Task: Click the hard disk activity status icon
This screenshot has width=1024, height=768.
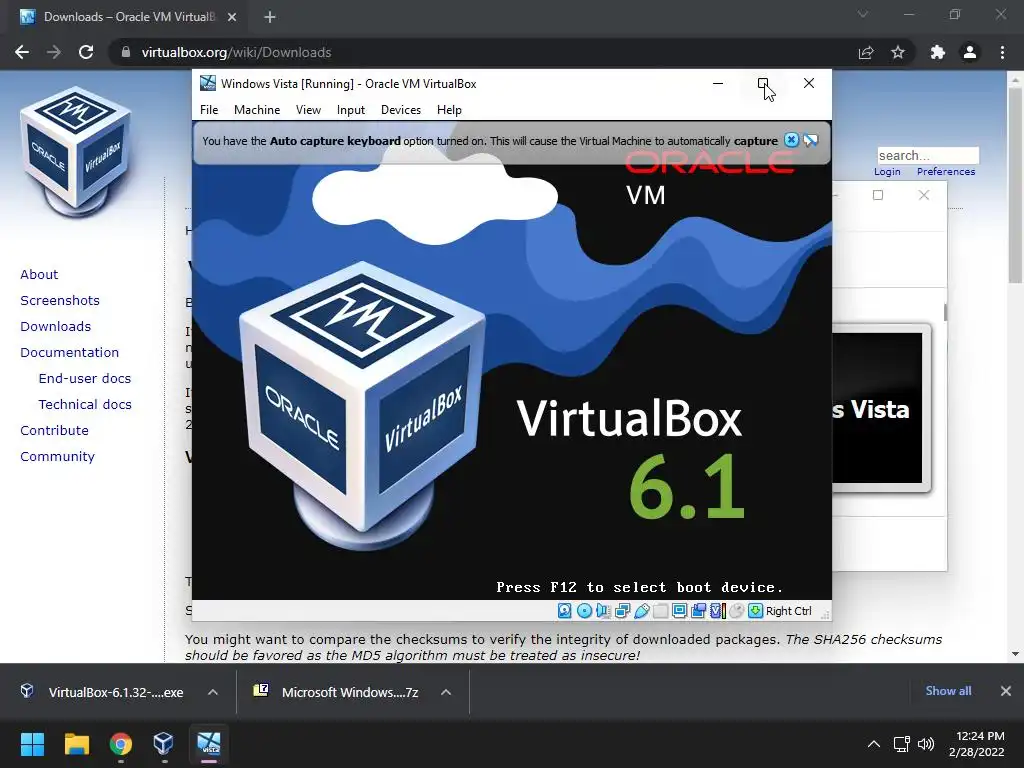Action: coord(565,611)
